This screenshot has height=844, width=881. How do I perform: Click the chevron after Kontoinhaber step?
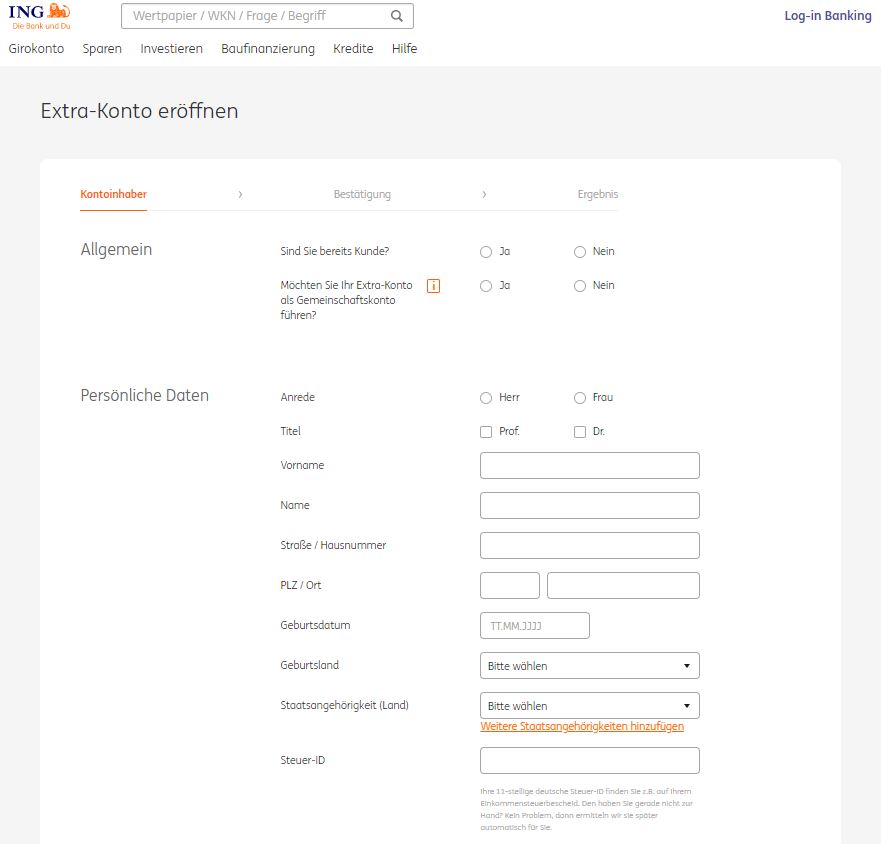coord(240,194)
